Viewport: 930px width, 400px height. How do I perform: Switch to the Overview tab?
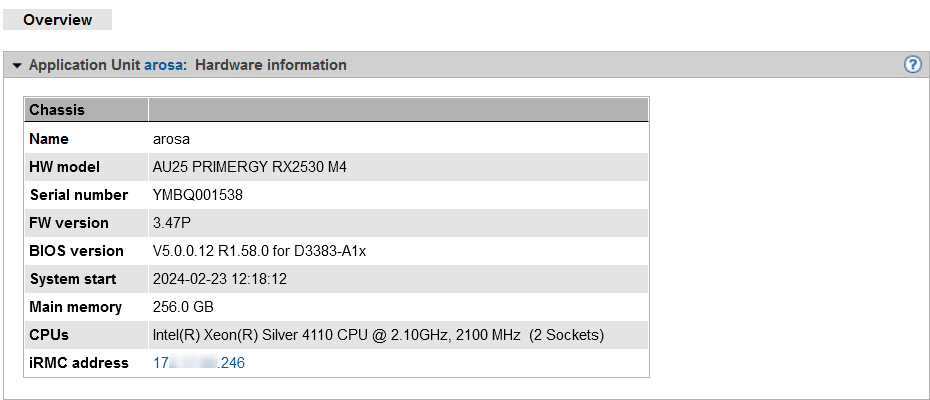coord(57,19)
